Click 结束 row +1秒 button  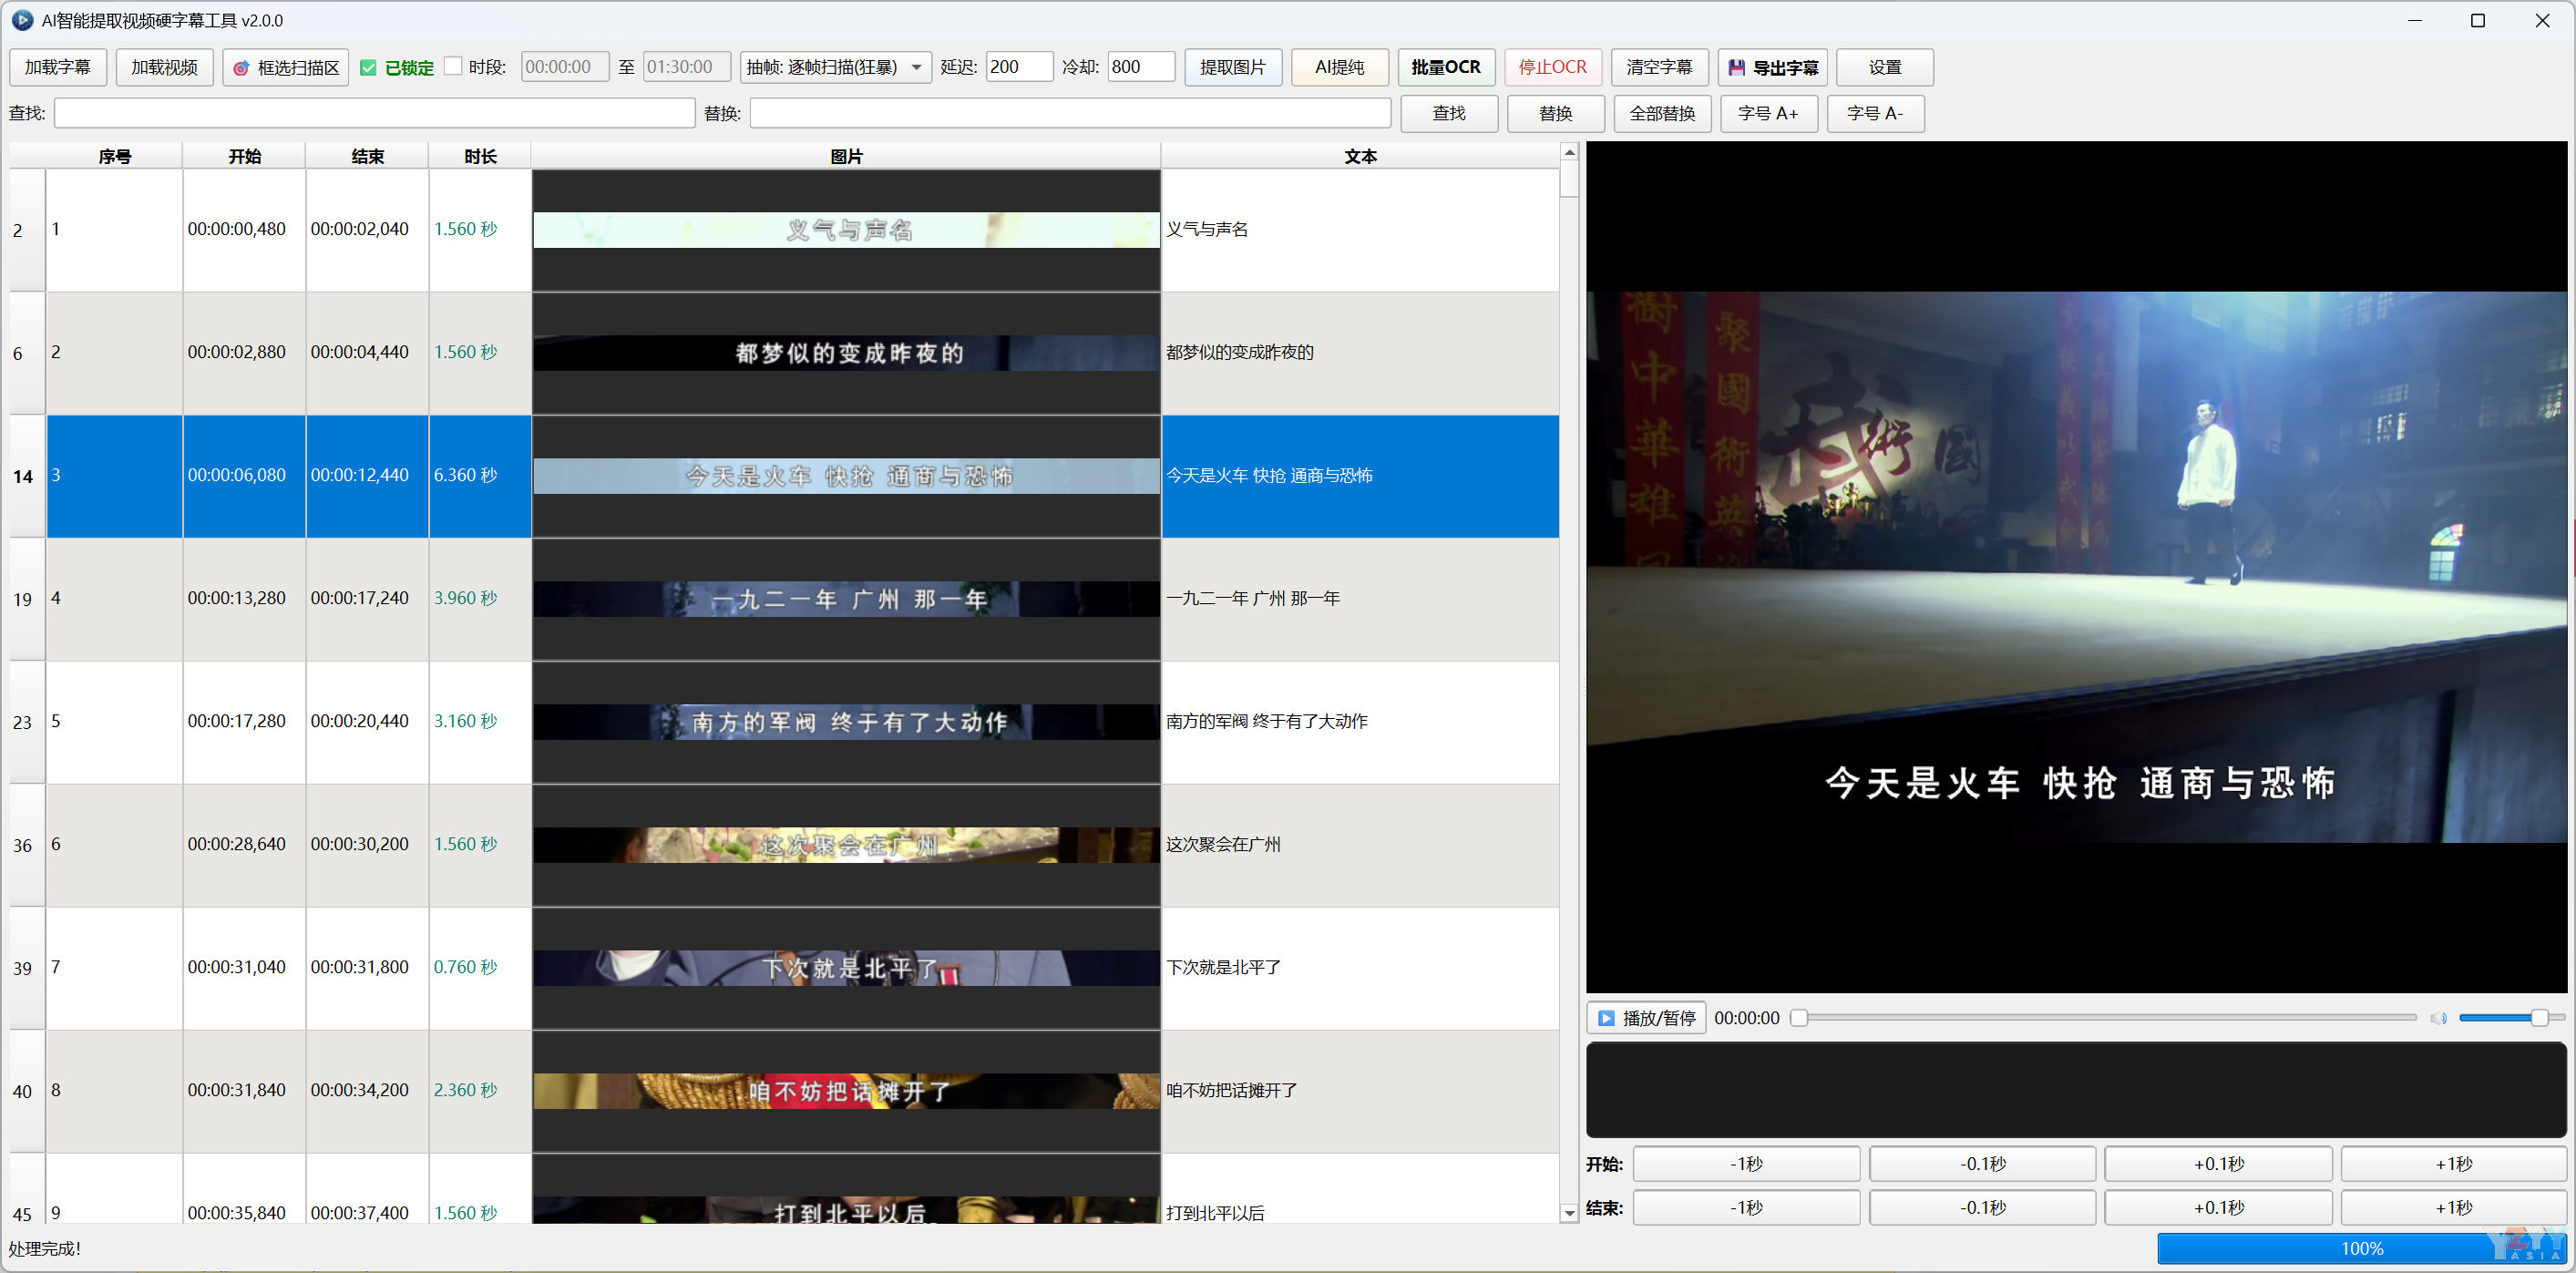pos(2454,1208)
